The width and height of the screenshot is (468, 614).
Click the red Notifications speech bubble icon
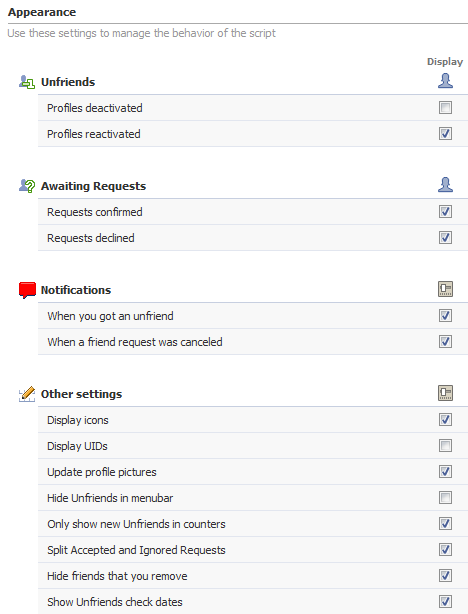click(x=27, y=290)
